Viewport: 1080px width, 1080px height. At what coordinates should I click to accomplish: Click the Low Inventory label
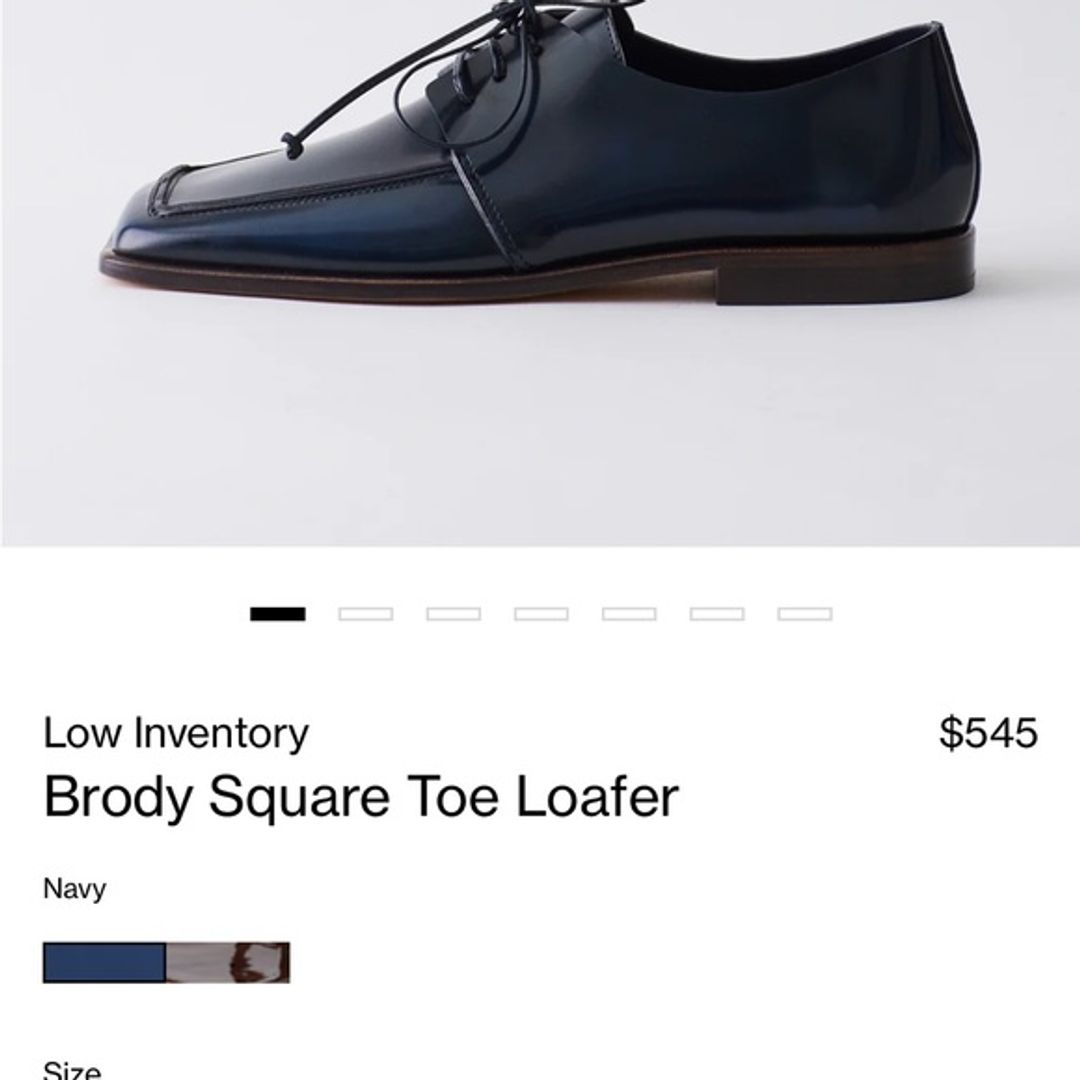(x=174, y=733)
